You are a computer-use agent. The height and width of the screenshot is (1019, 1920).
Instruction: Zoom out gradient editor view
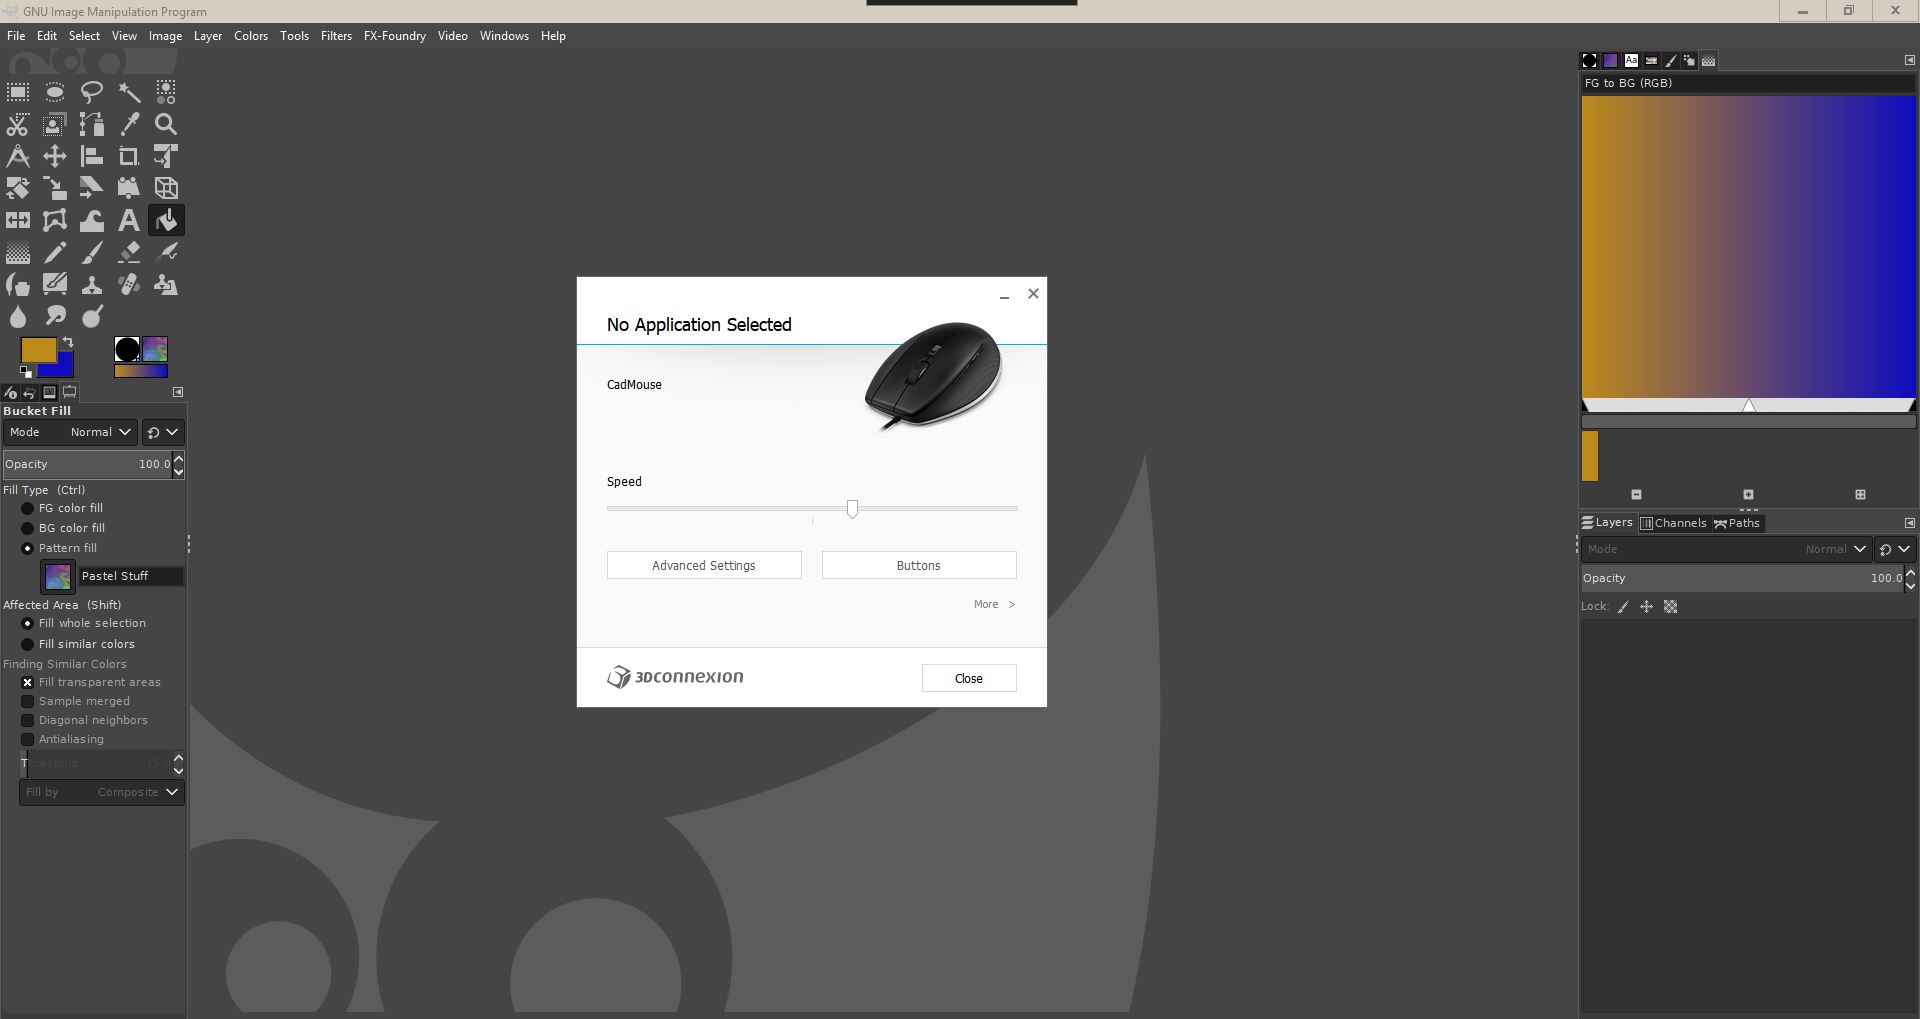[1637, 495]
